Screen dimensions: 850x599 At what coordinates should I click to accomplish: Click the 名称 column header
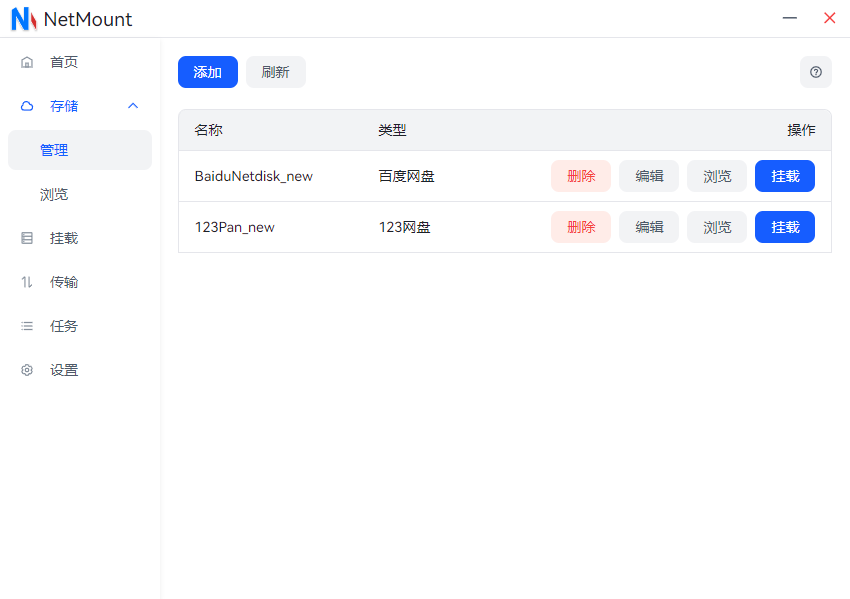click(208, 130)
